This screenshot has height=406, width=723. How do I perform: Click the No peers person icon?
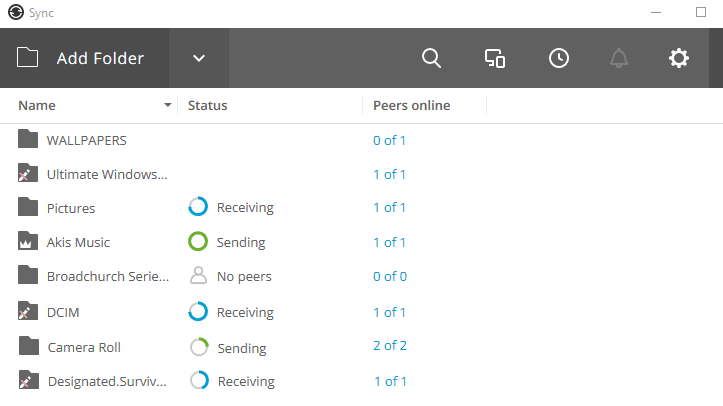click(198, 276)
